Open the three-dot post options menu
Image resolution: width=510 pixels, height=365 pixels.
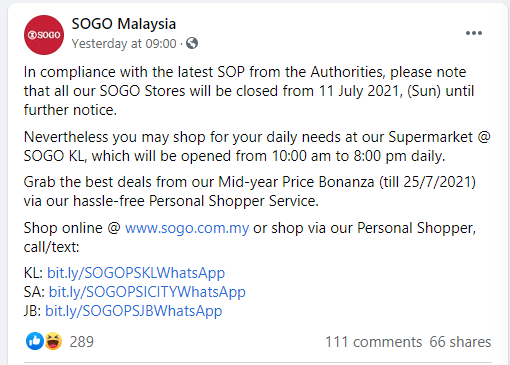pos(474,33)
